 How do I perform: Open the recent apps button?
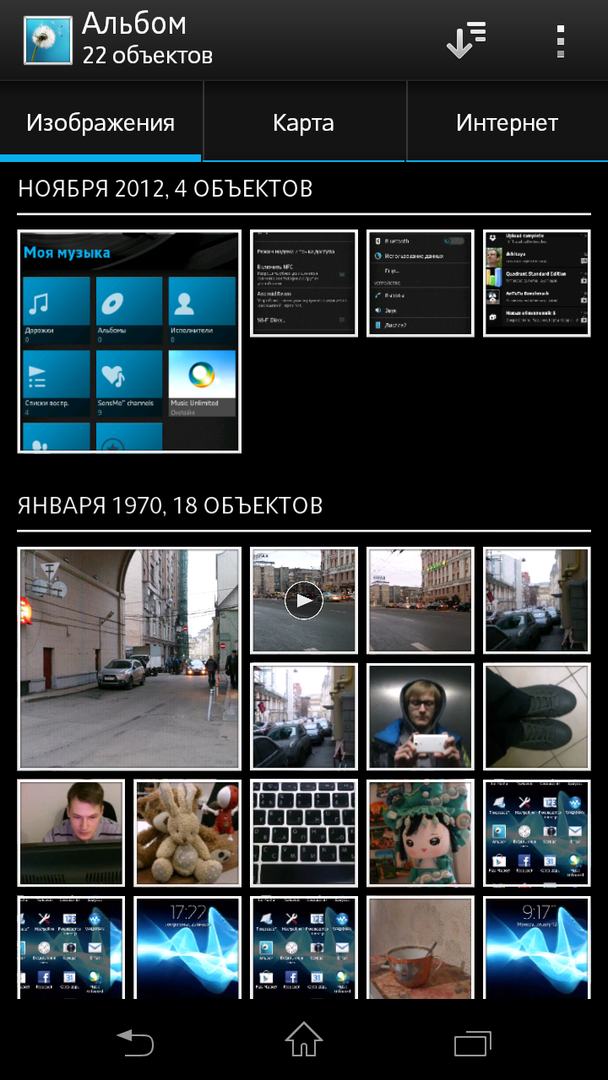tap(472, 1043)
